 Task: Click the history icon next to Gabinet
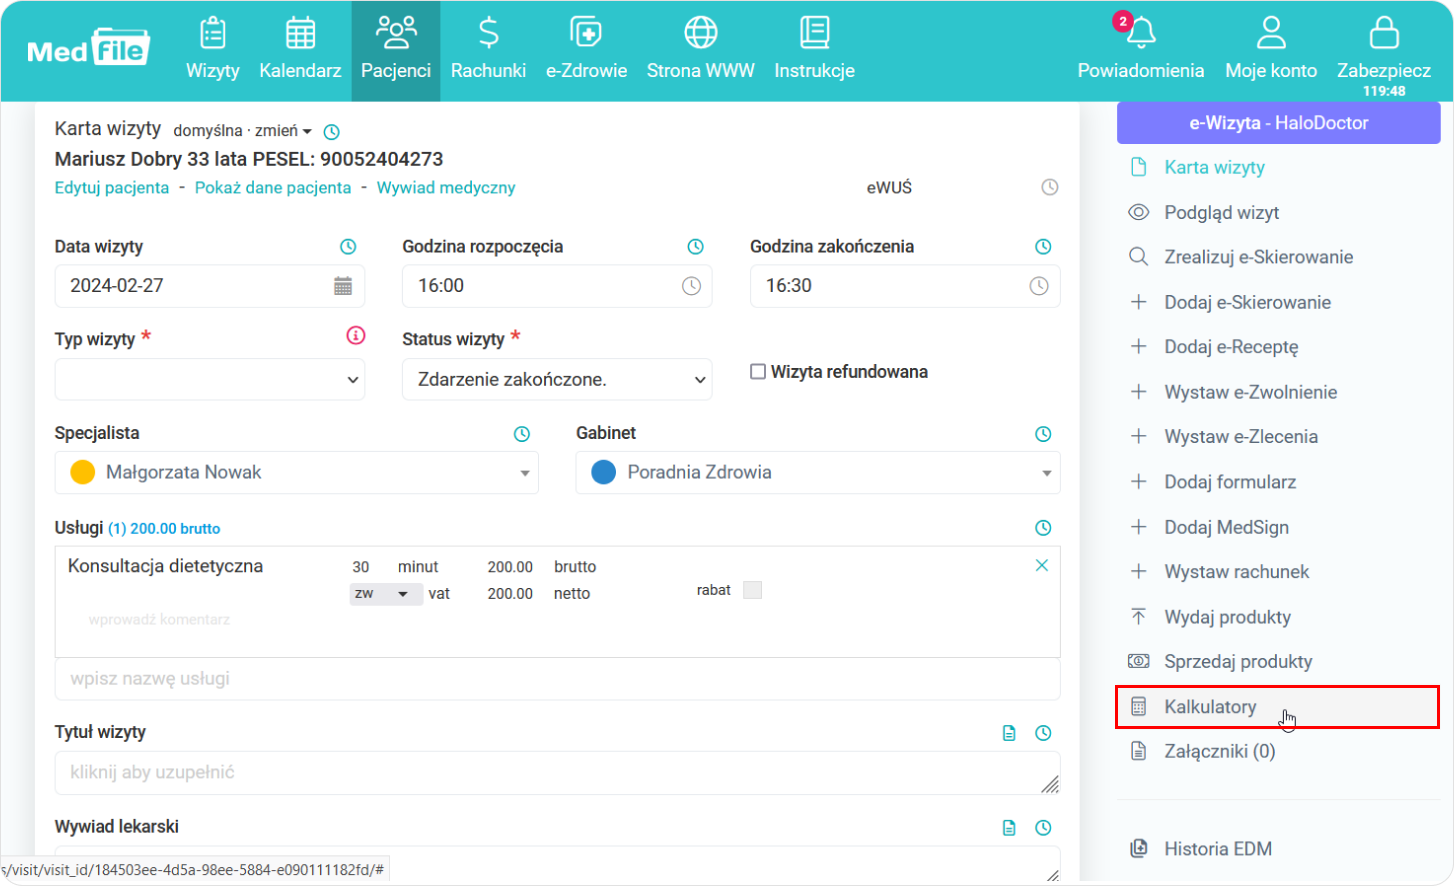pyautogui.click(x=1043, y=434)
